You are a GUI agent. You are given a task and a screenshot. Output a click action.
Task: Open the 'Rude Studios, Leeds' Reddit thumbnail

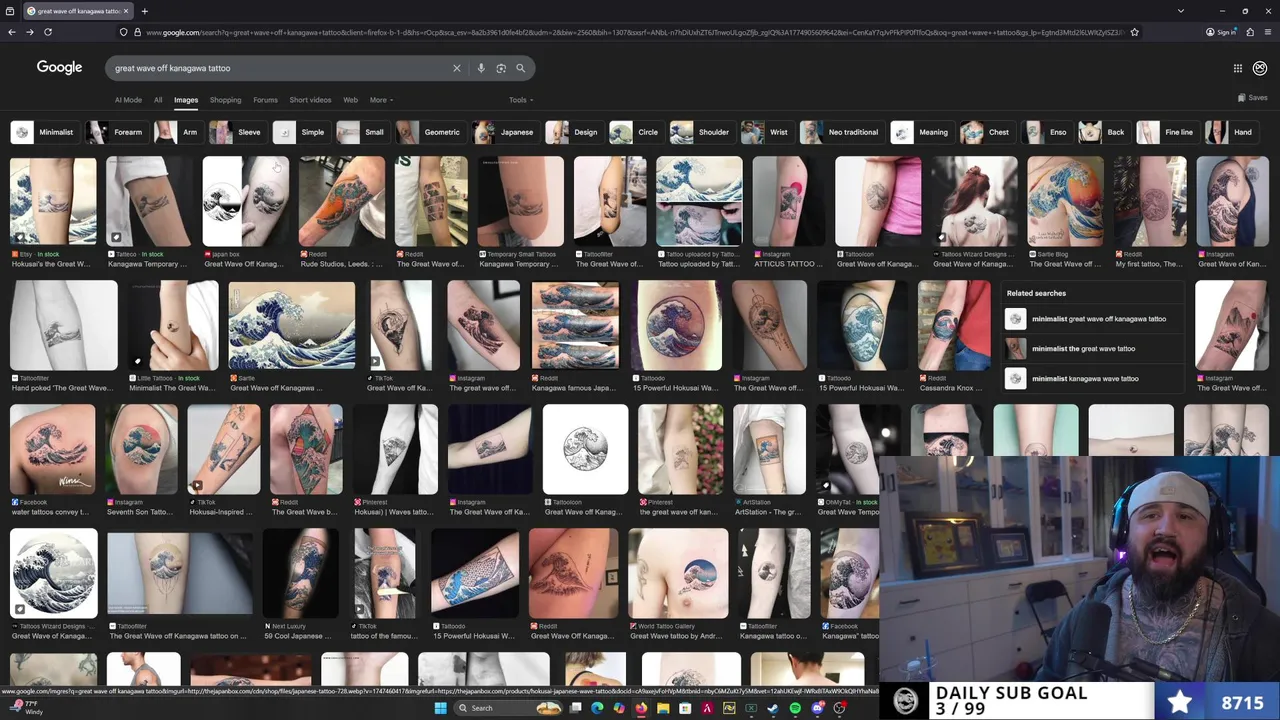click(x=342, y=201)
